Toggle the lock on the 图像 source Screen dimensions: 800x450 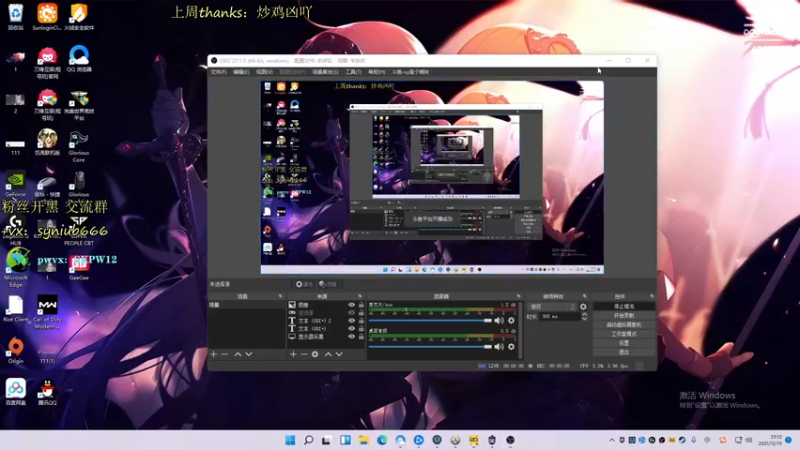[x=361, y=305]
